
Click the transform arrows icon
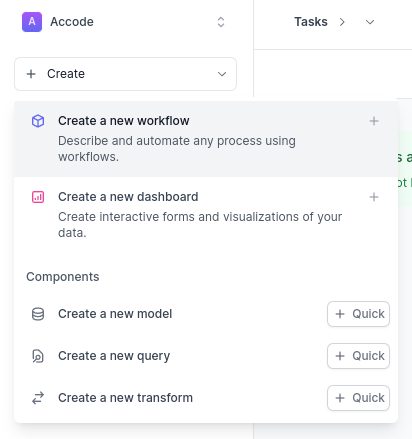(x=38, y=398)
